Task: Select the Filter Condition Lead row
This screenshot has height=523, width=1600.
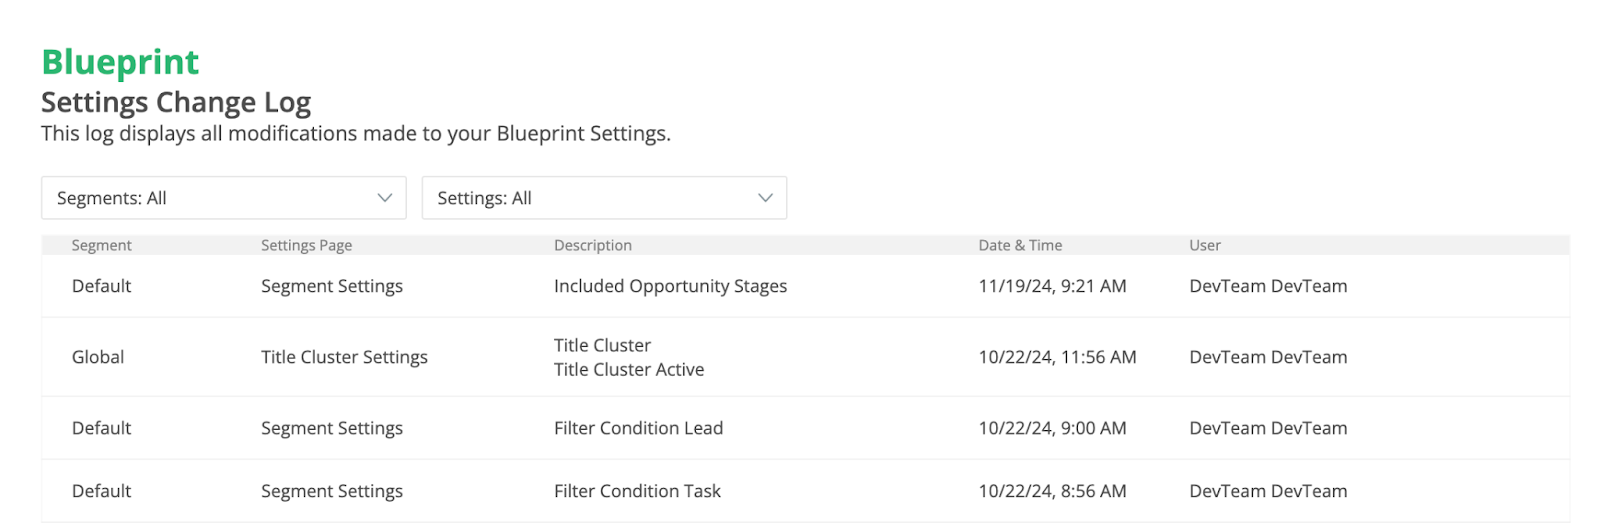Action: click(x=638, y=428)
